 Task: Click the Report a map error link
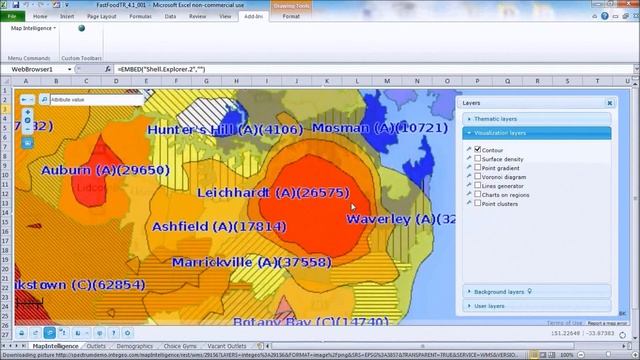(x=607, y=323)
